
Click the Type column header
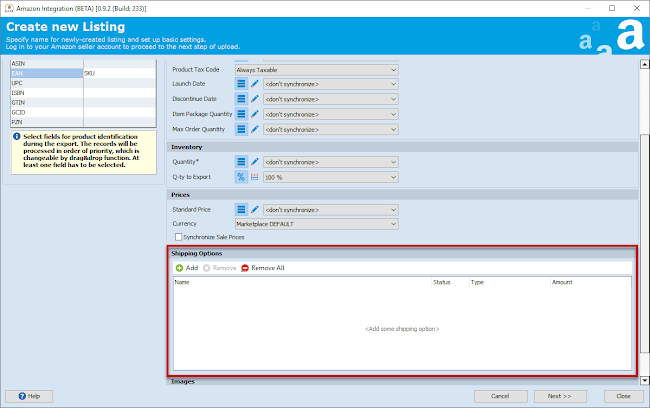pos(509,282)
